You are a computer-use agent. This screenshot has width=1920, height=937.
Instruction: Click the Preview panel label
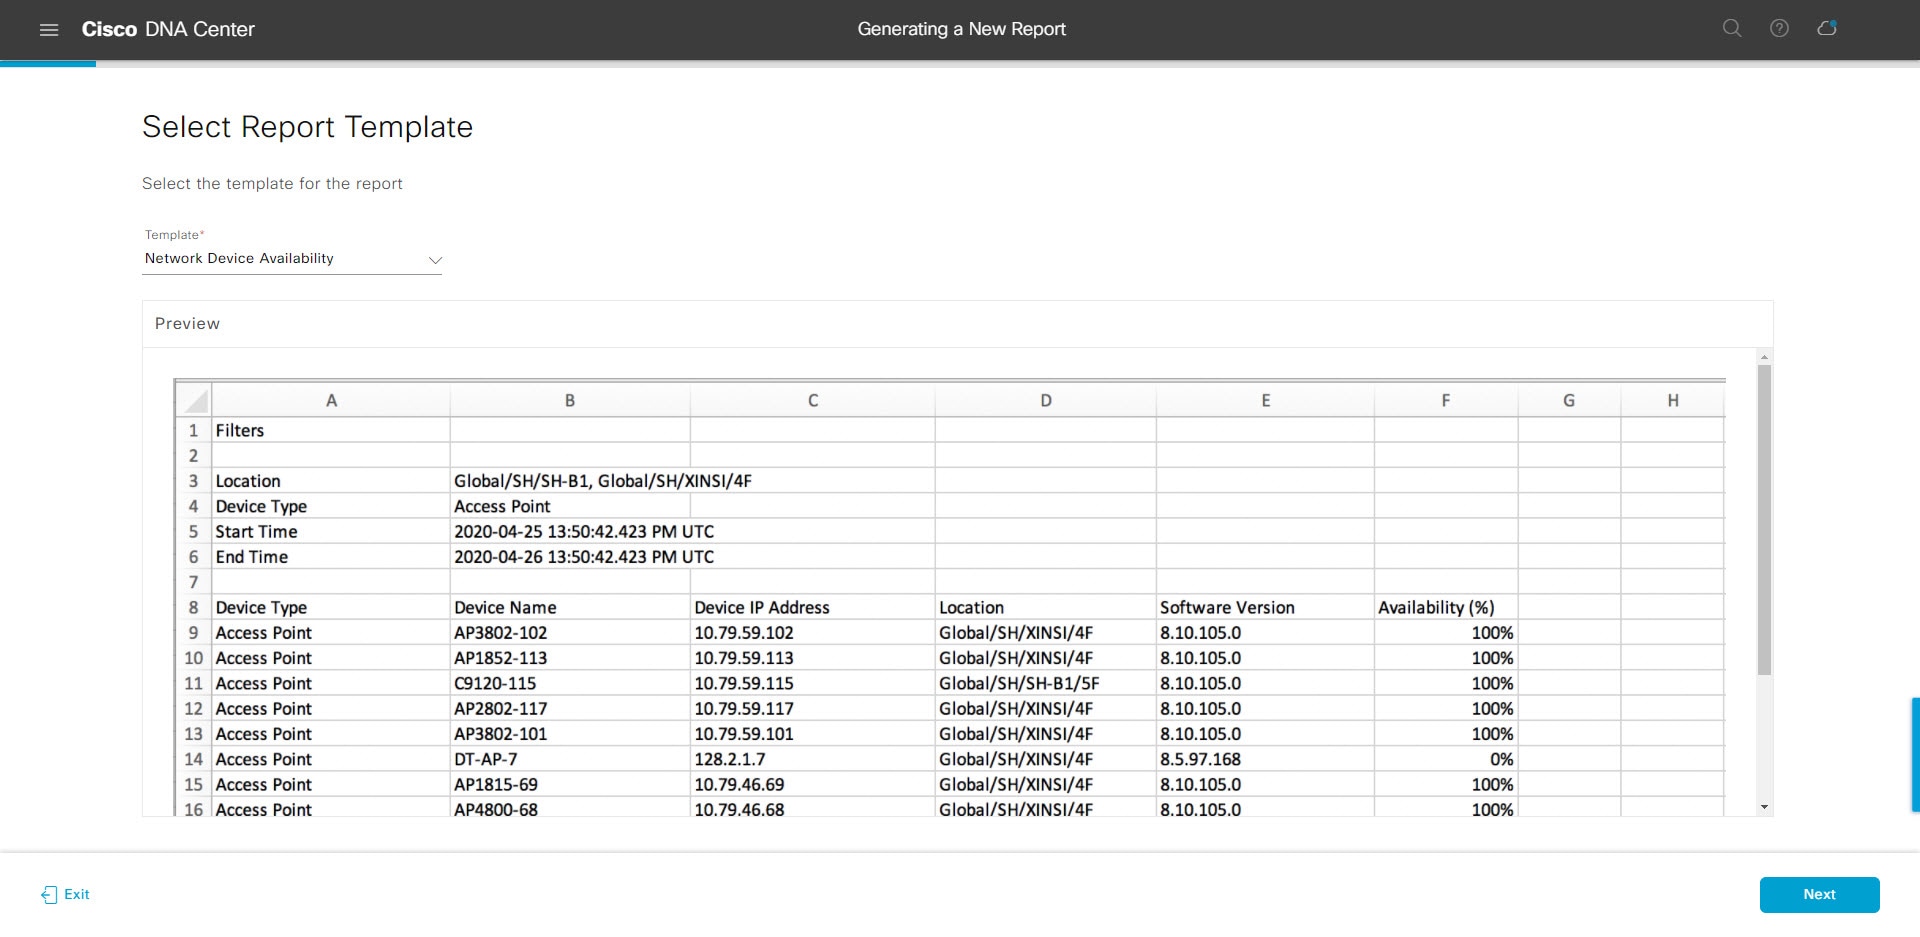pyautogui.click(x=187, y=323)
